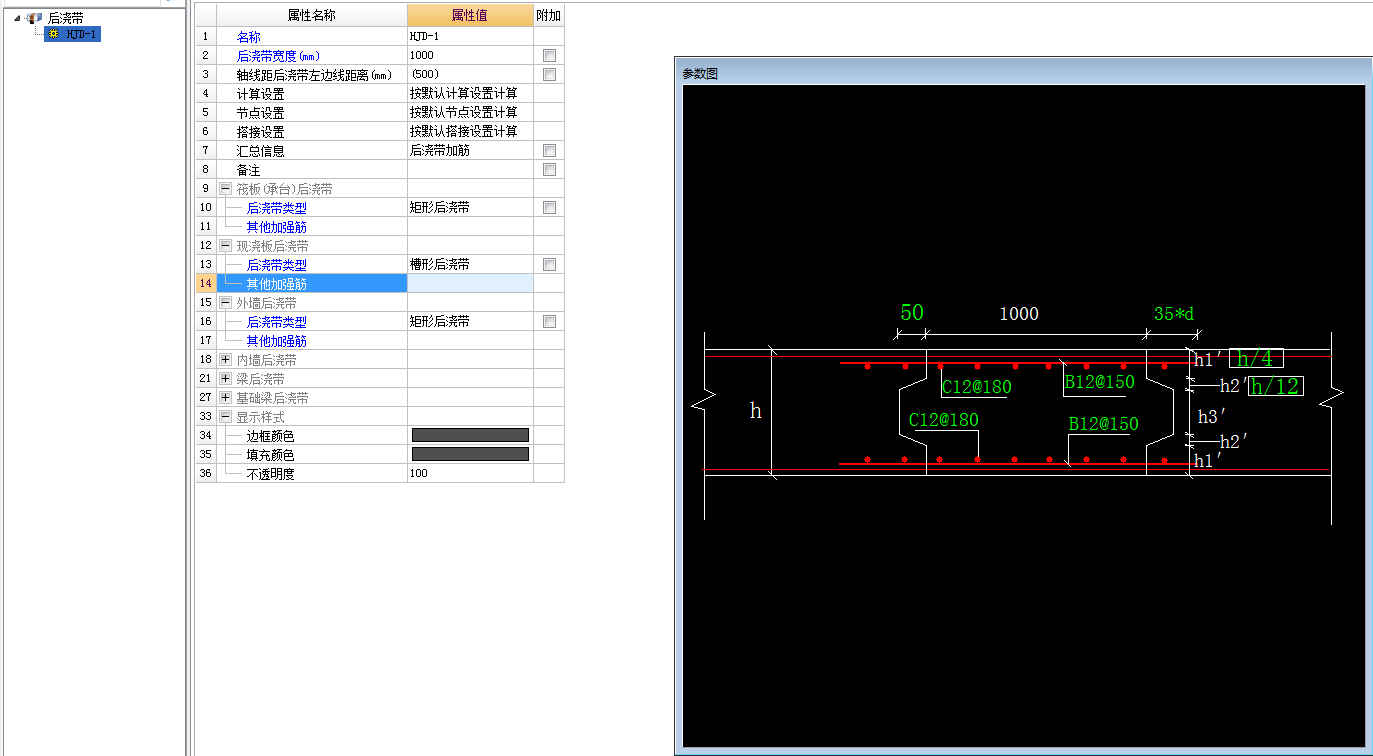1373x756 pixels.
Task: Click the empty 备注 value cell
Action: pyautogui.click(x=470, y=169)
